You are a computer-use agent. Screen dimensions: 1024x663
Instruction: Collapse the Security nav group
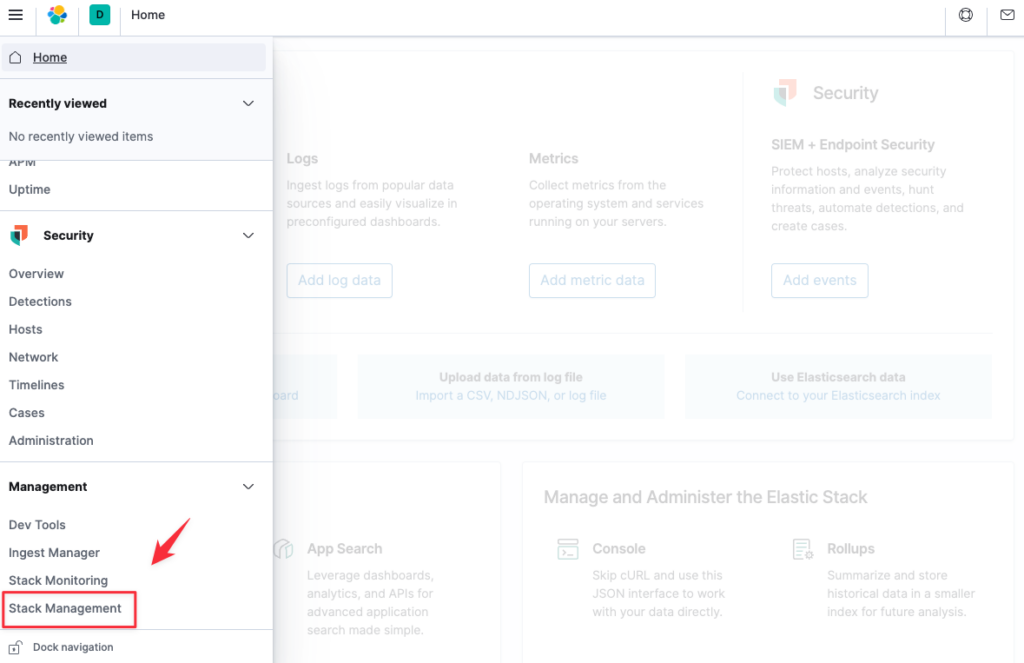[x=248, y=235]
